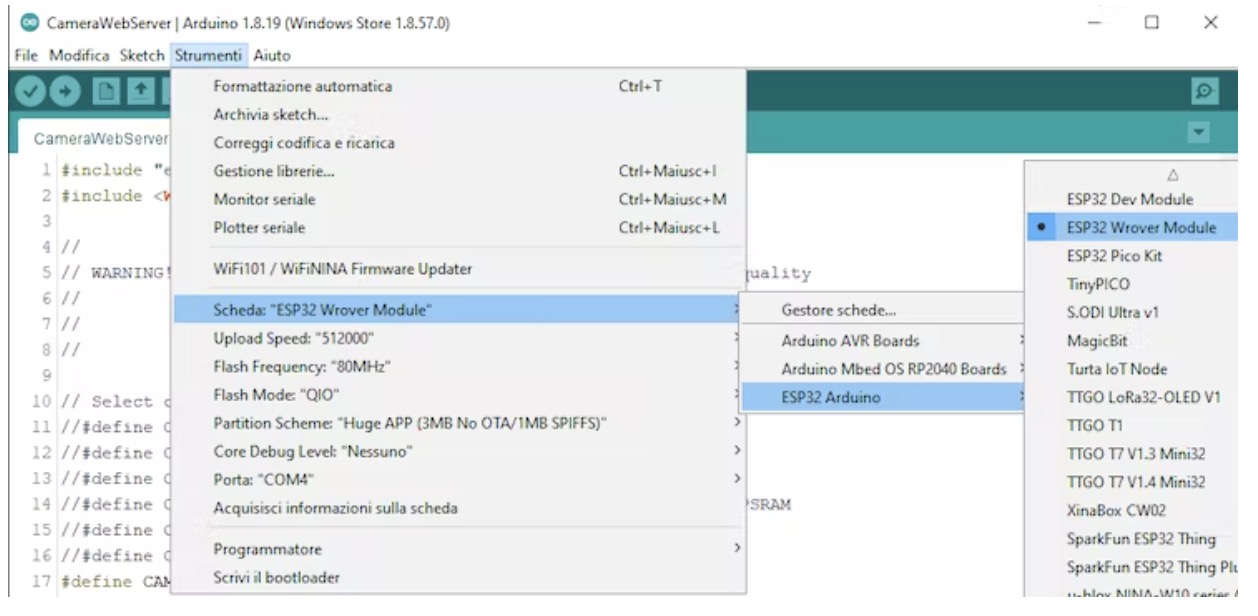Choose the selected ESP32 Wrover Module board
Image resolution: width=1258 pixels, height=616 pixels.
(1141, 228)
